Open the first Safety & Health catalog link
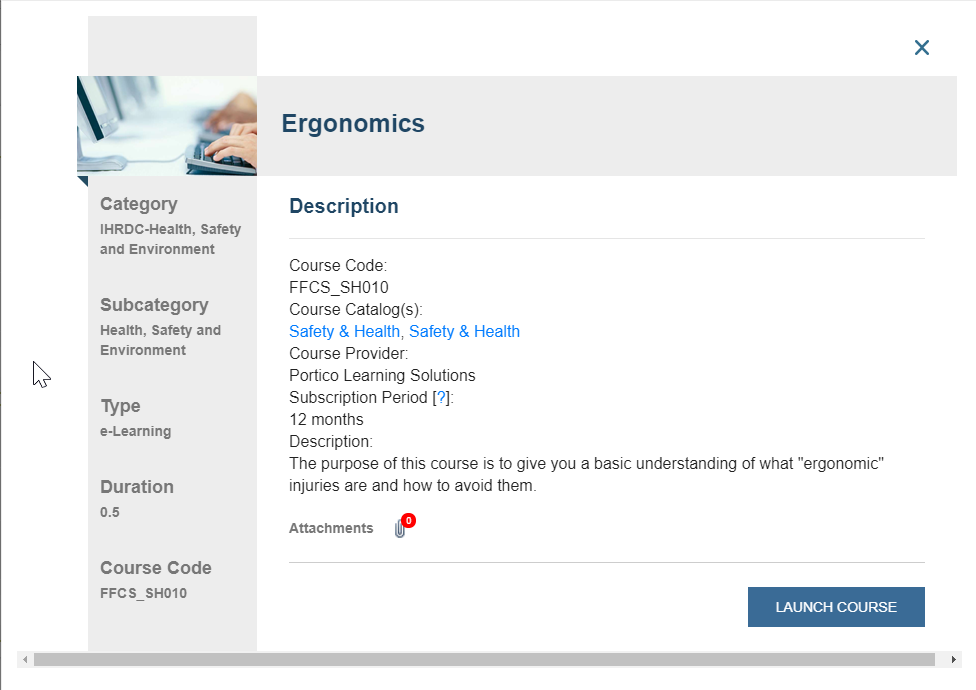 (x=344, y=332)
